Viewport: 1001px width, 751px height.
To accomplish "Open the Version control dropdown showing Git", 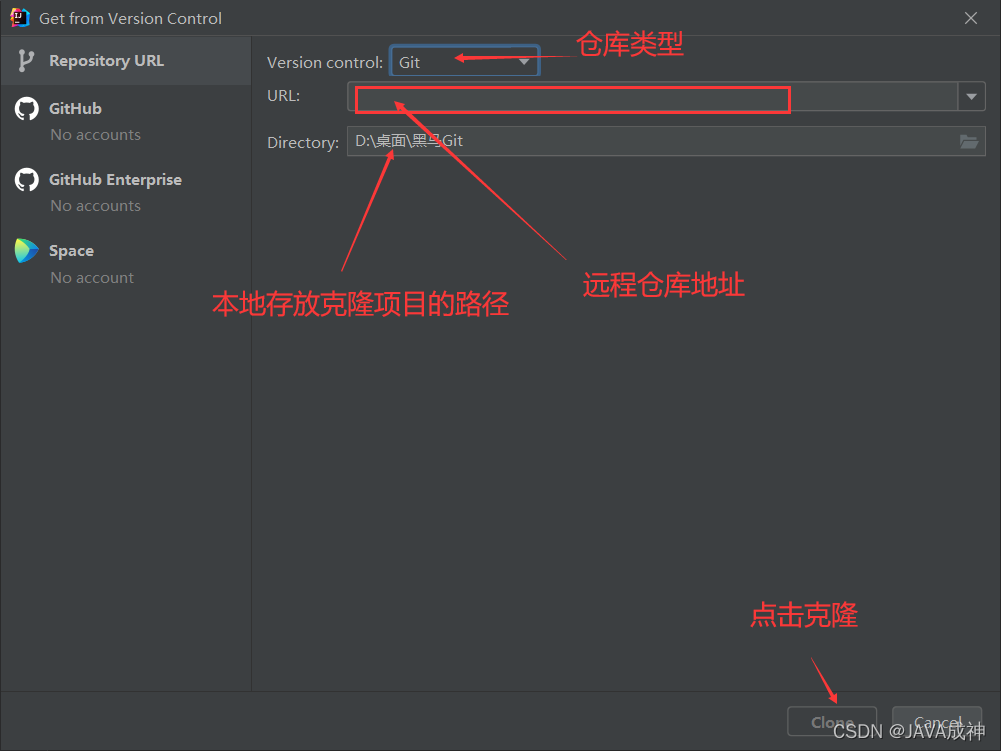I will [x=464, y=61].
